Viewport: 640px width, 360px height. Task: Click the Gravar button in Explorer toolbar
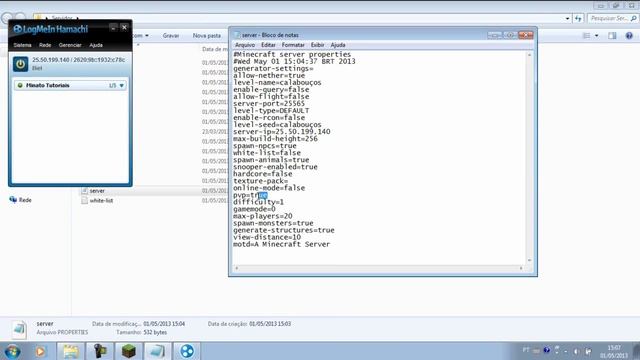[171, 36]
